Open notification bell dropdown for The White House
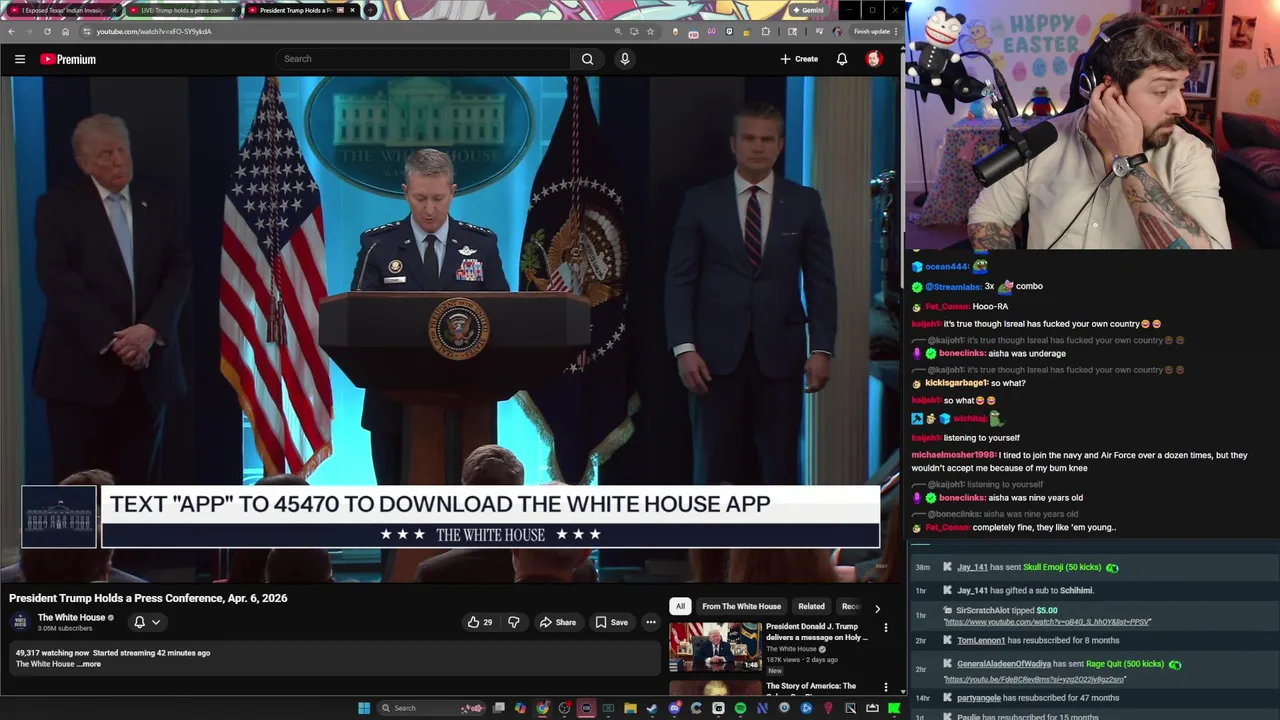This screenshot has height=720, width=1280. (x=146, y=622)
